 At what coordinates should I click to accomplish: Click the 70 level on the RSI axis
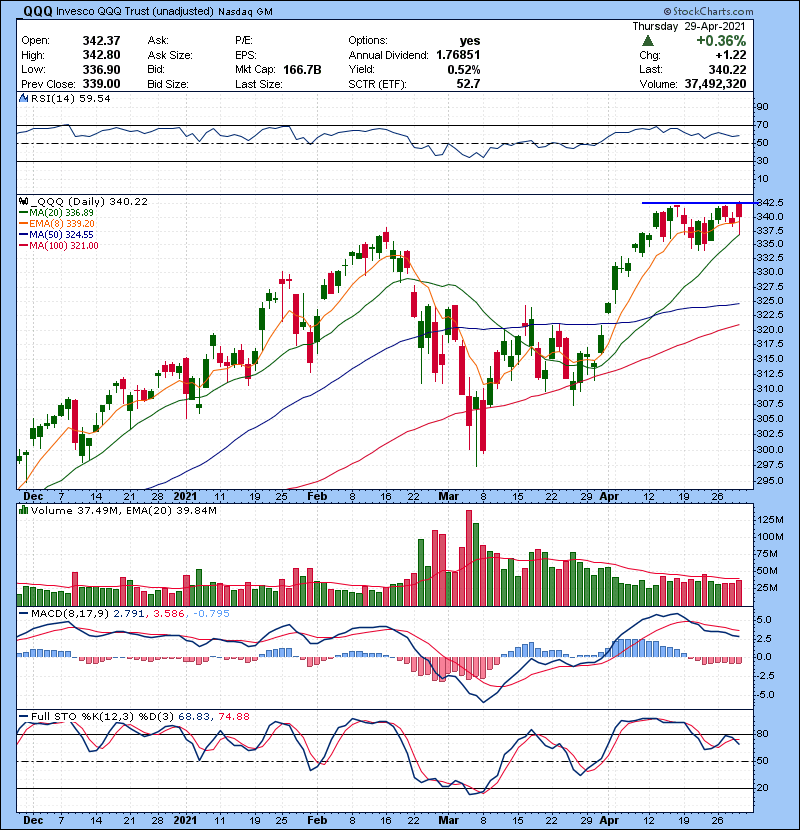762,125
